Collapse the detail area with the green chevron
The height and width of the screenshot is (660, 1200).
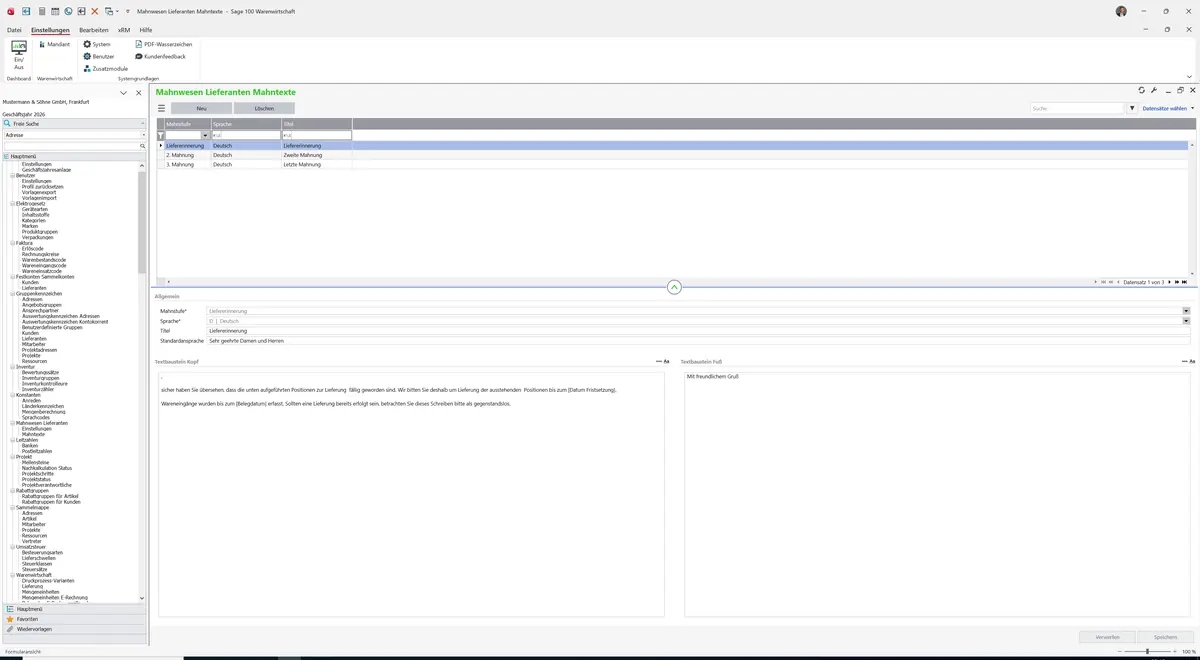tap(674, 287)
